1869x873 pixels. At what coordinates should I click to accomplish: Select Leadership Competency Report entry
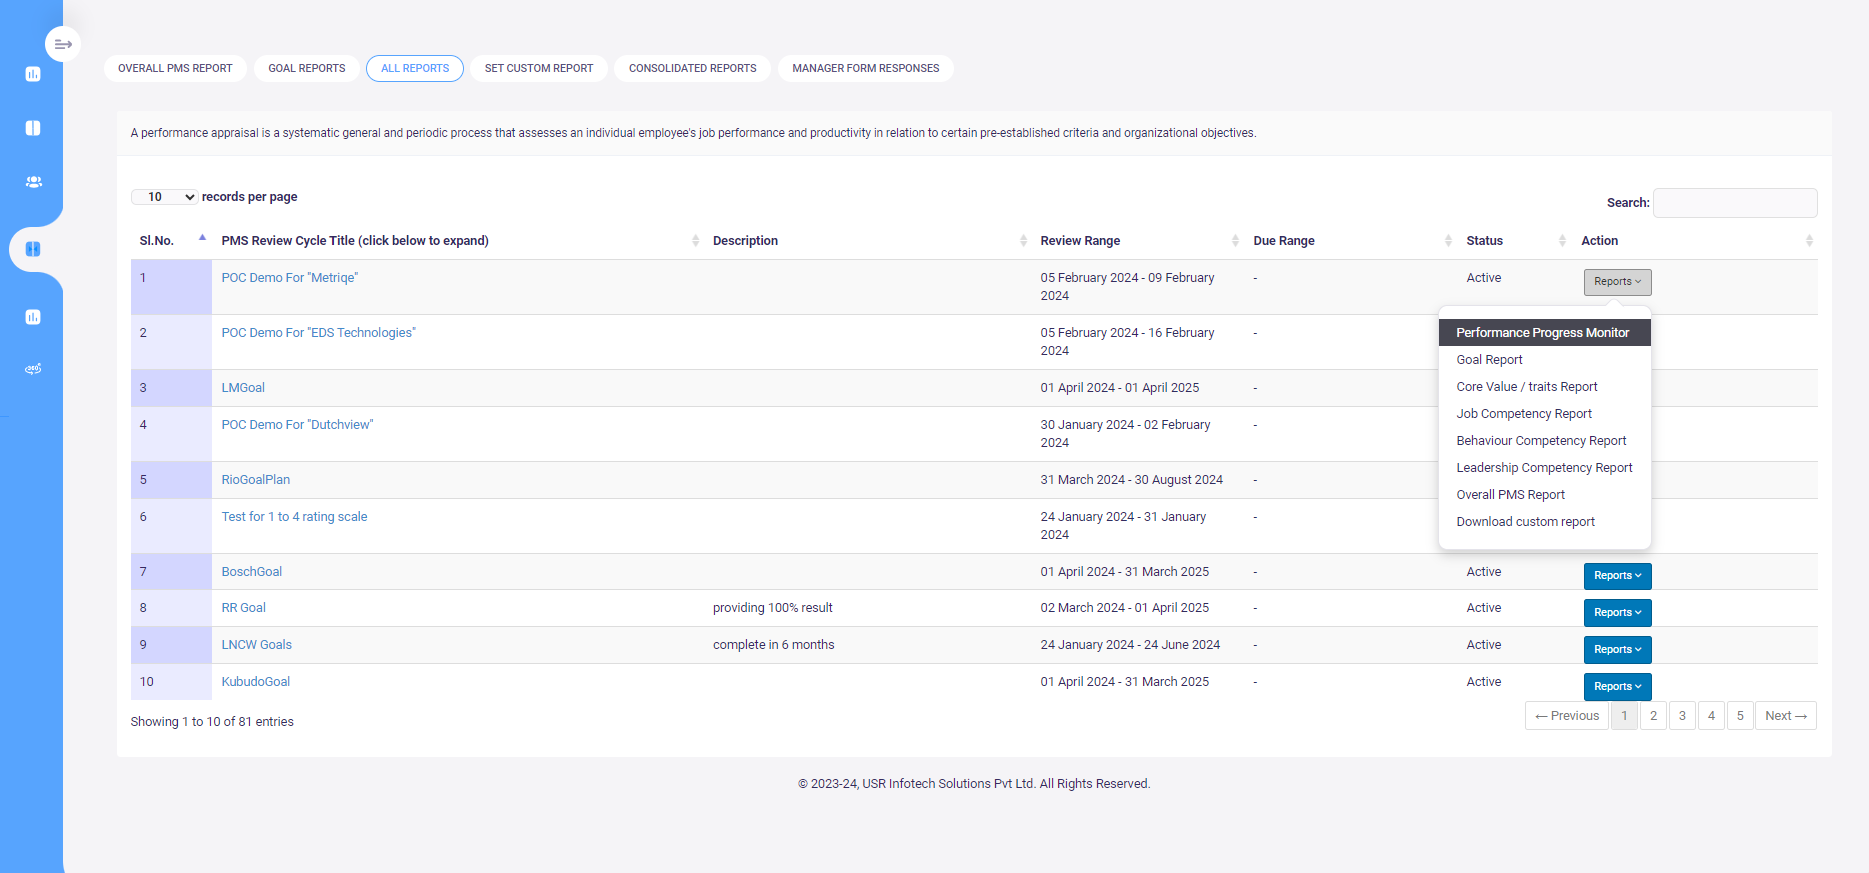tap(1544, 468)
